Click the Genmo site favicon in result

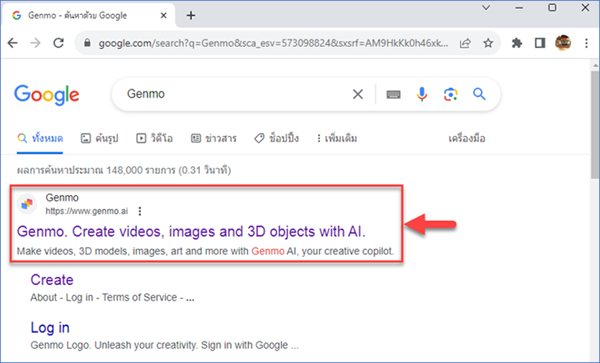coord(27,204)
